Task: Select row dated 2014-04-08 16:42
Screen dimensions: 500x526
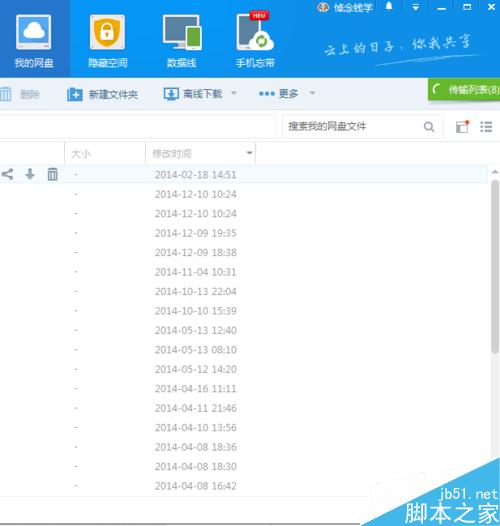Action: 244,486
